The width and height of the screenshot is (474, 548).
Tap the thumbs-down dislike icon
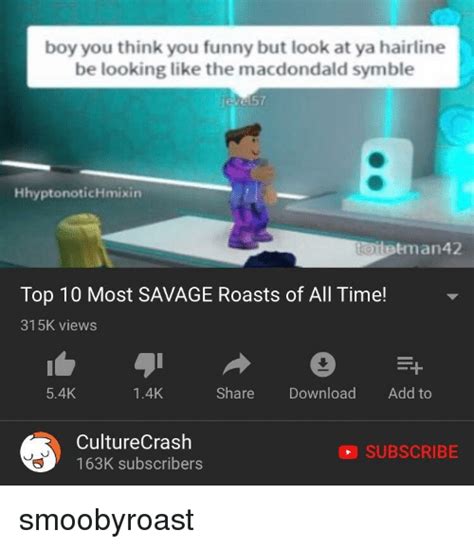(x=149, y=365)
